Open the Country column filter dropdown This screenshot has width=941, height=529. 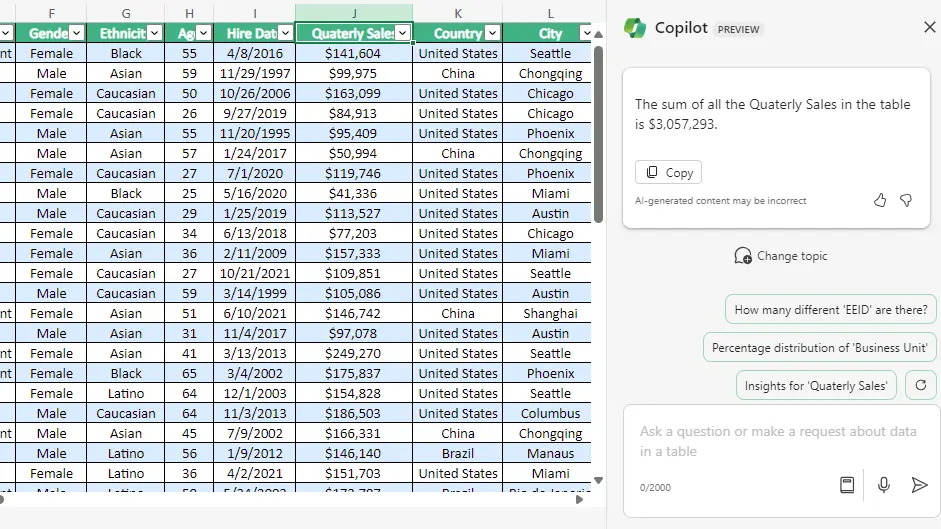pyautogui.click(x=491, y=33)
